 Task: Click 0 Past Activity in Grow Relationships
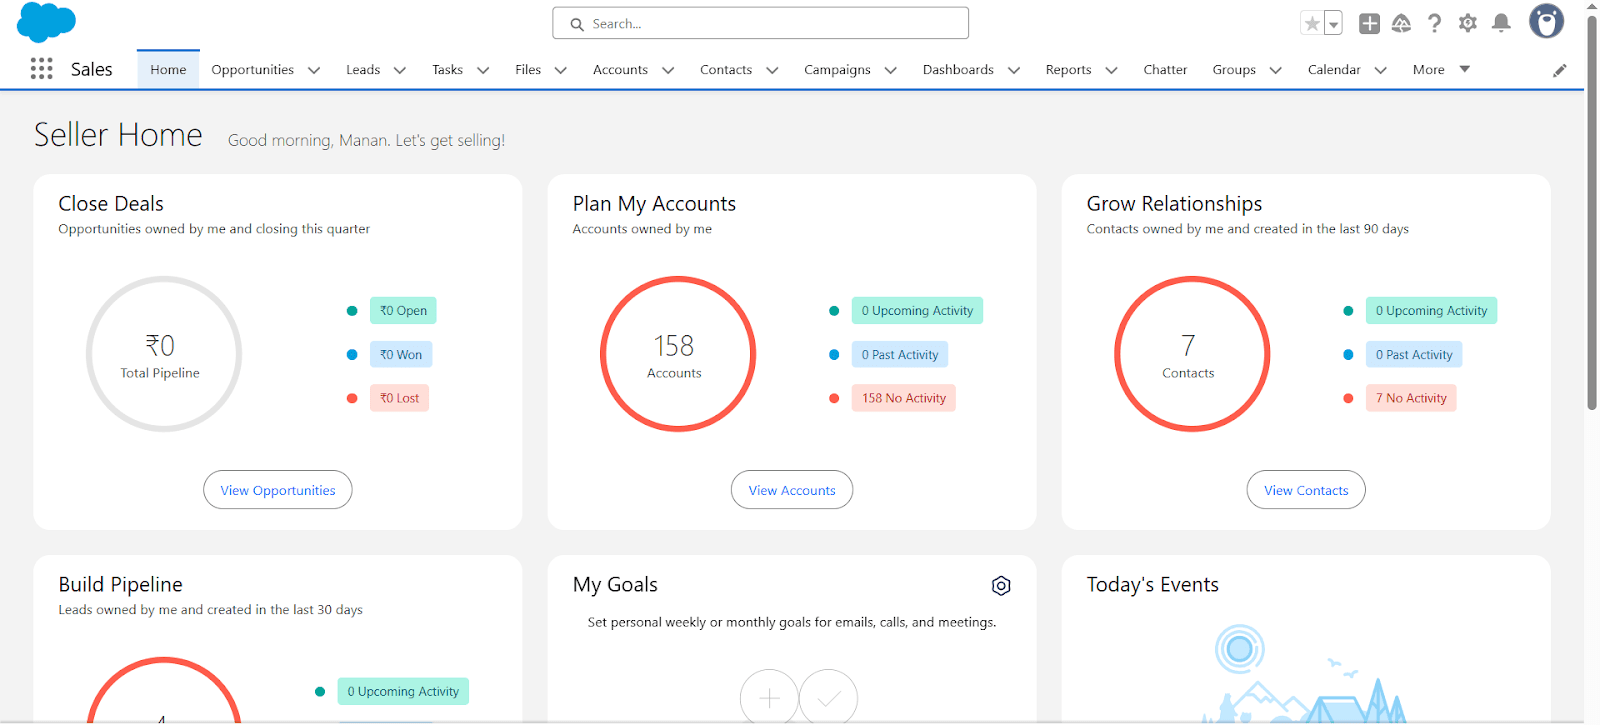pyautogui.click(x=1414, y=355)
